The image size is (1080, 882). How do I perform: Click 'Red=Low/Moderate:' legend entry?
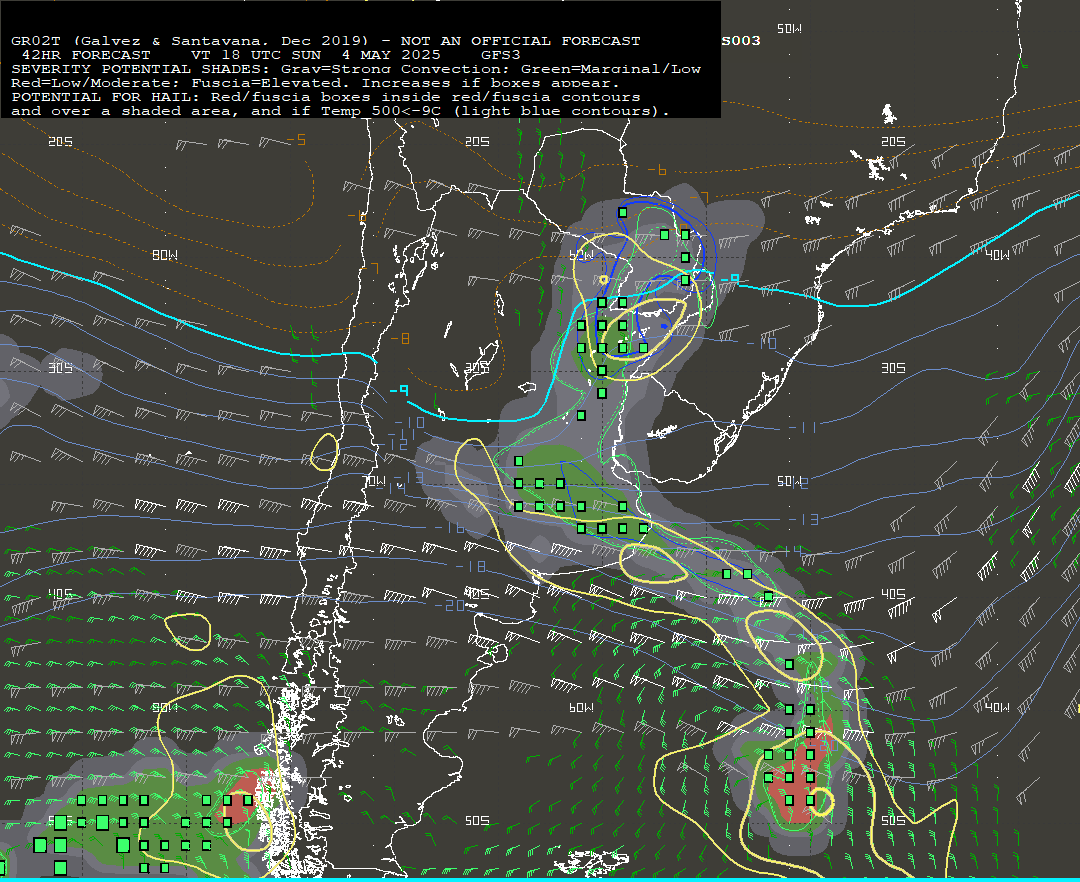pyautogui.click(x=96, y=83)
